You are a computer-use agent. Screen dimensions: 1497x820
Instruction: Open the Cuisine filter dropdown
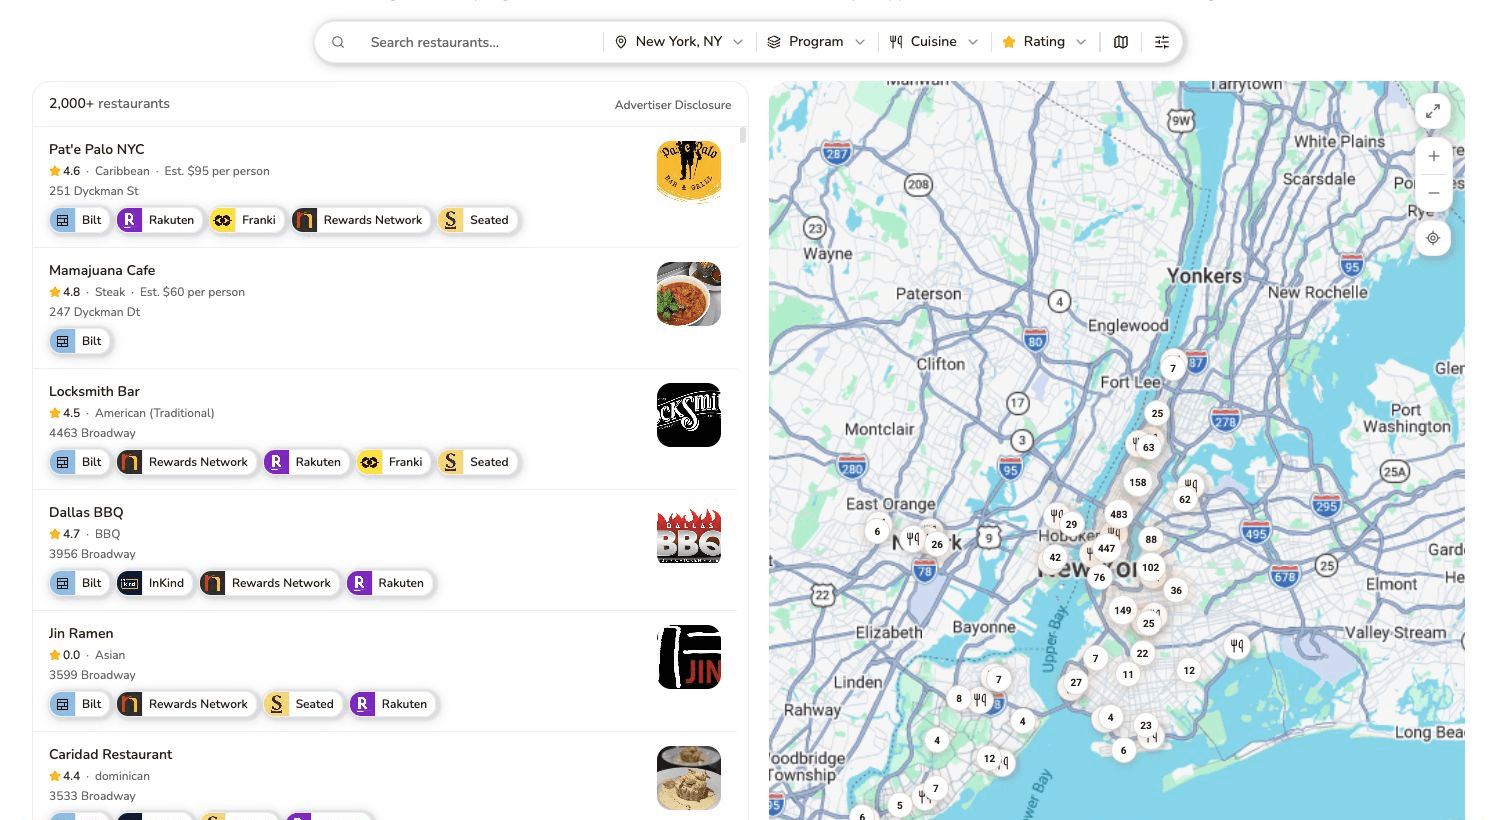934,42
